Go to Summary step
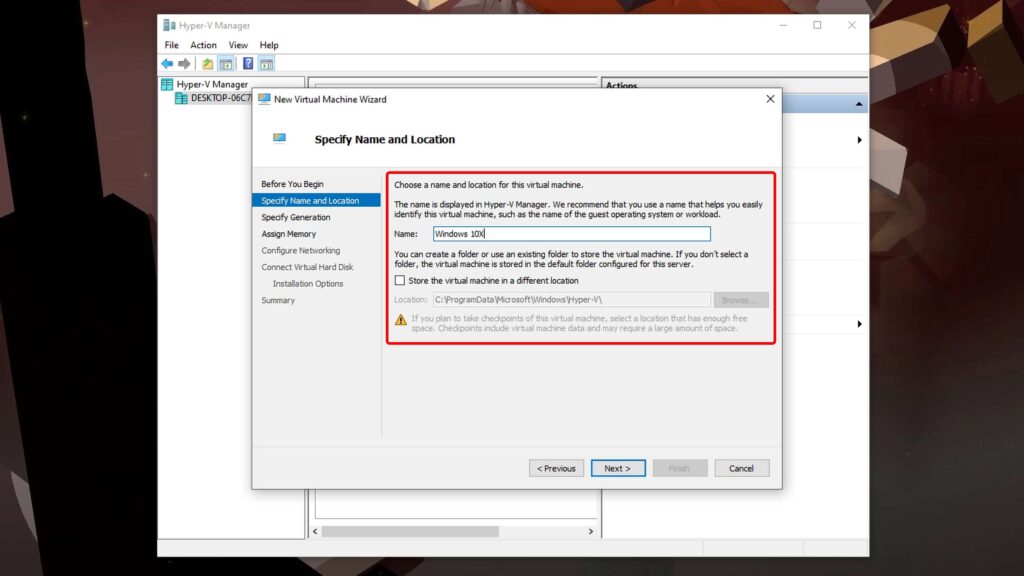This screenshot has width=1024, height=576. click(x=278, y=300)
